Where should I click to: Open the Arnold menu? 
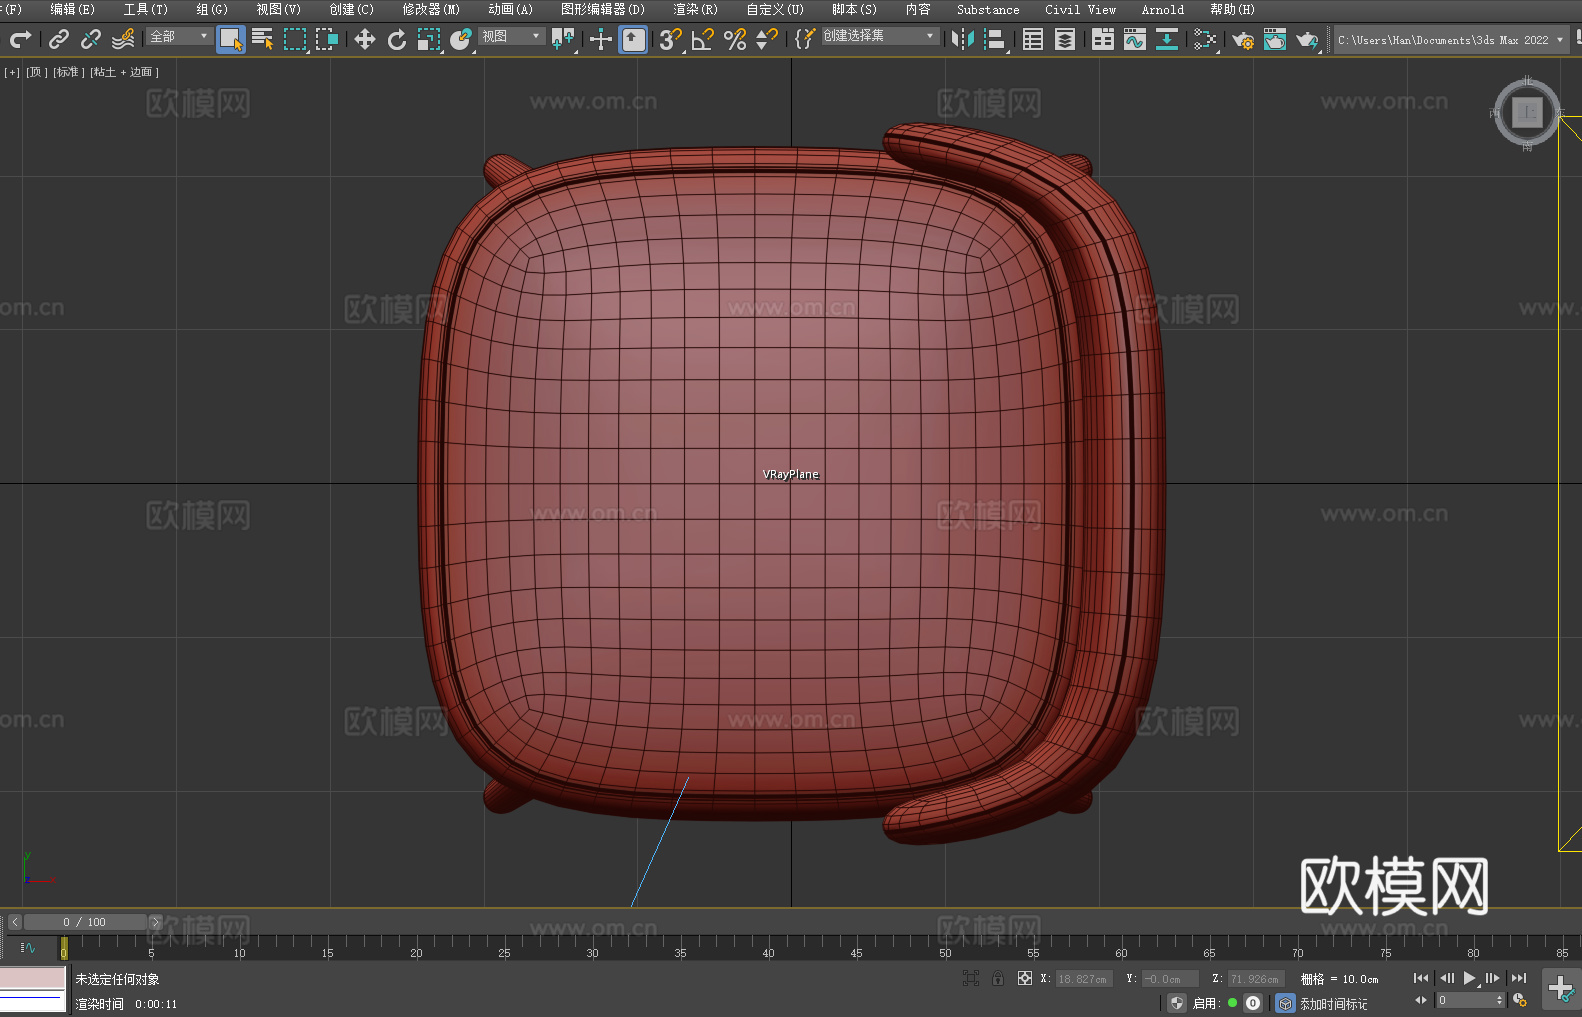1162,9
